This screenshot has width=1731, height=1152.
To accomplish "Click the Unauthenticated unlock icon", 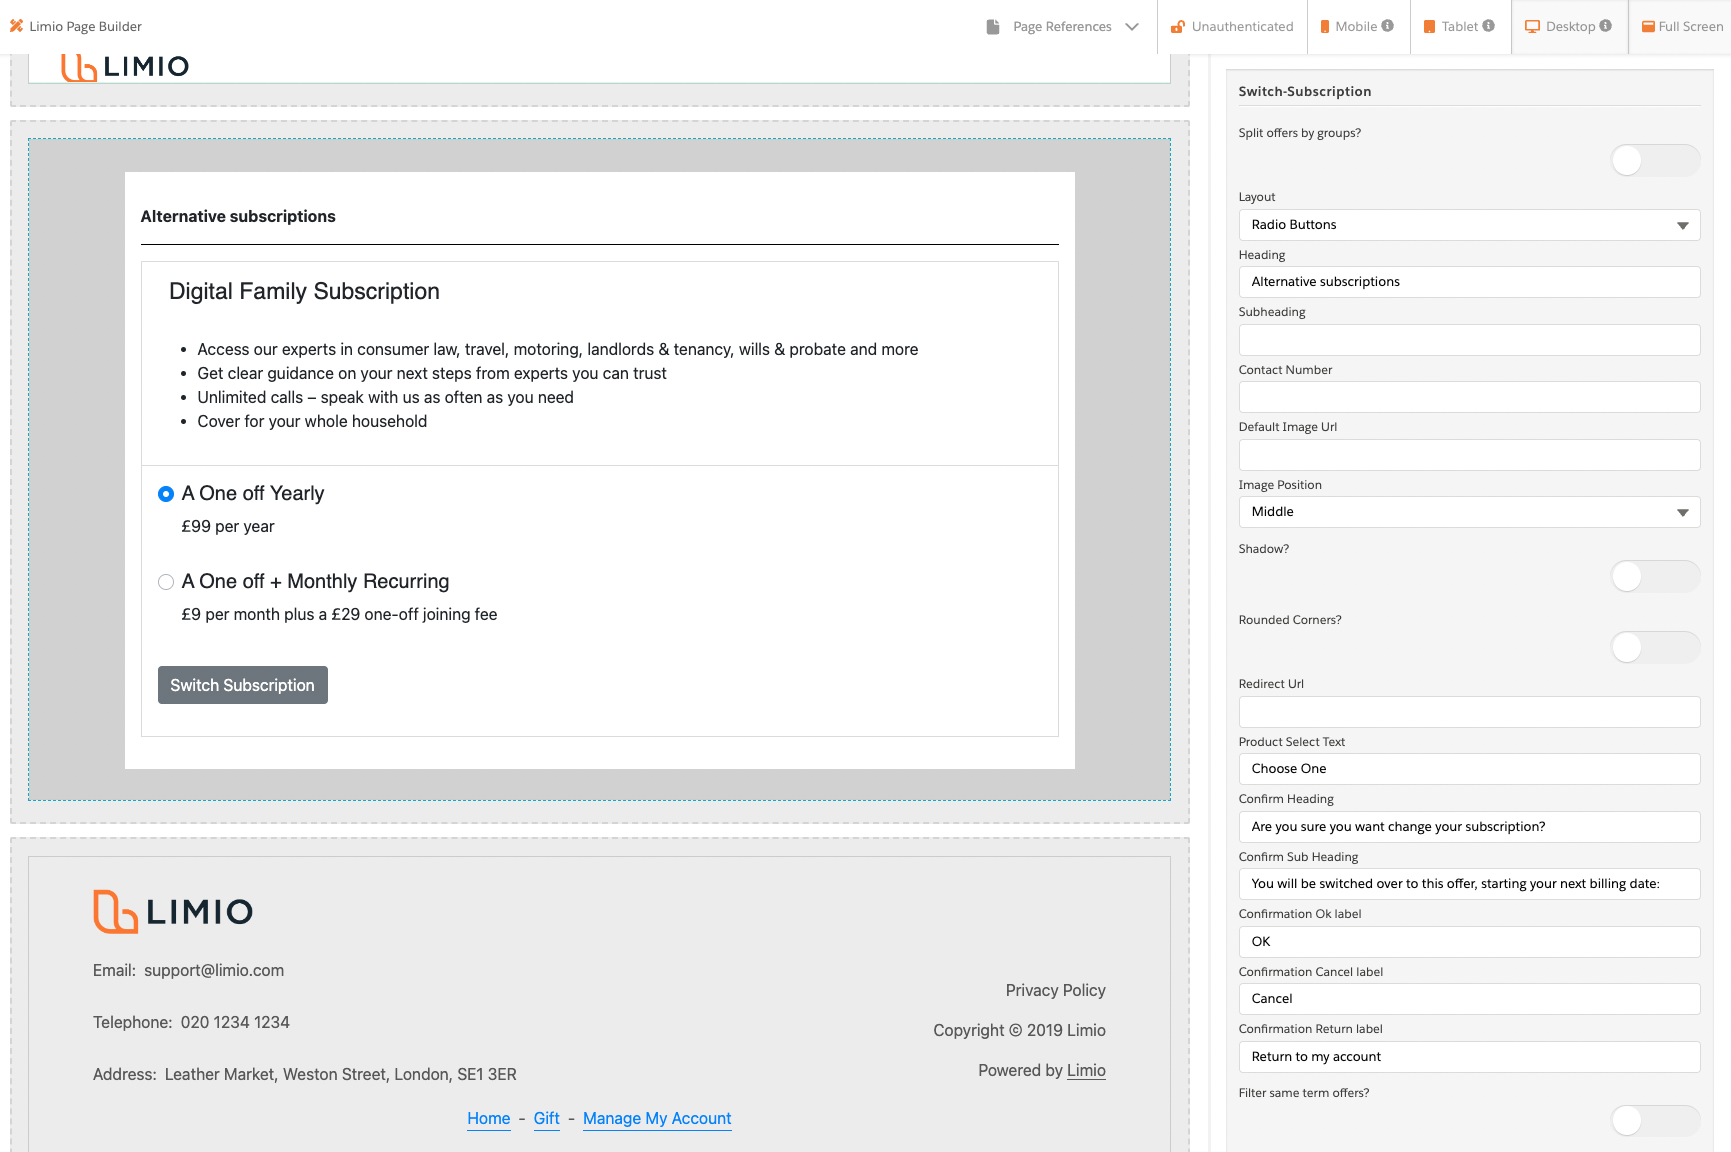I will click(x=1178, y=27).
